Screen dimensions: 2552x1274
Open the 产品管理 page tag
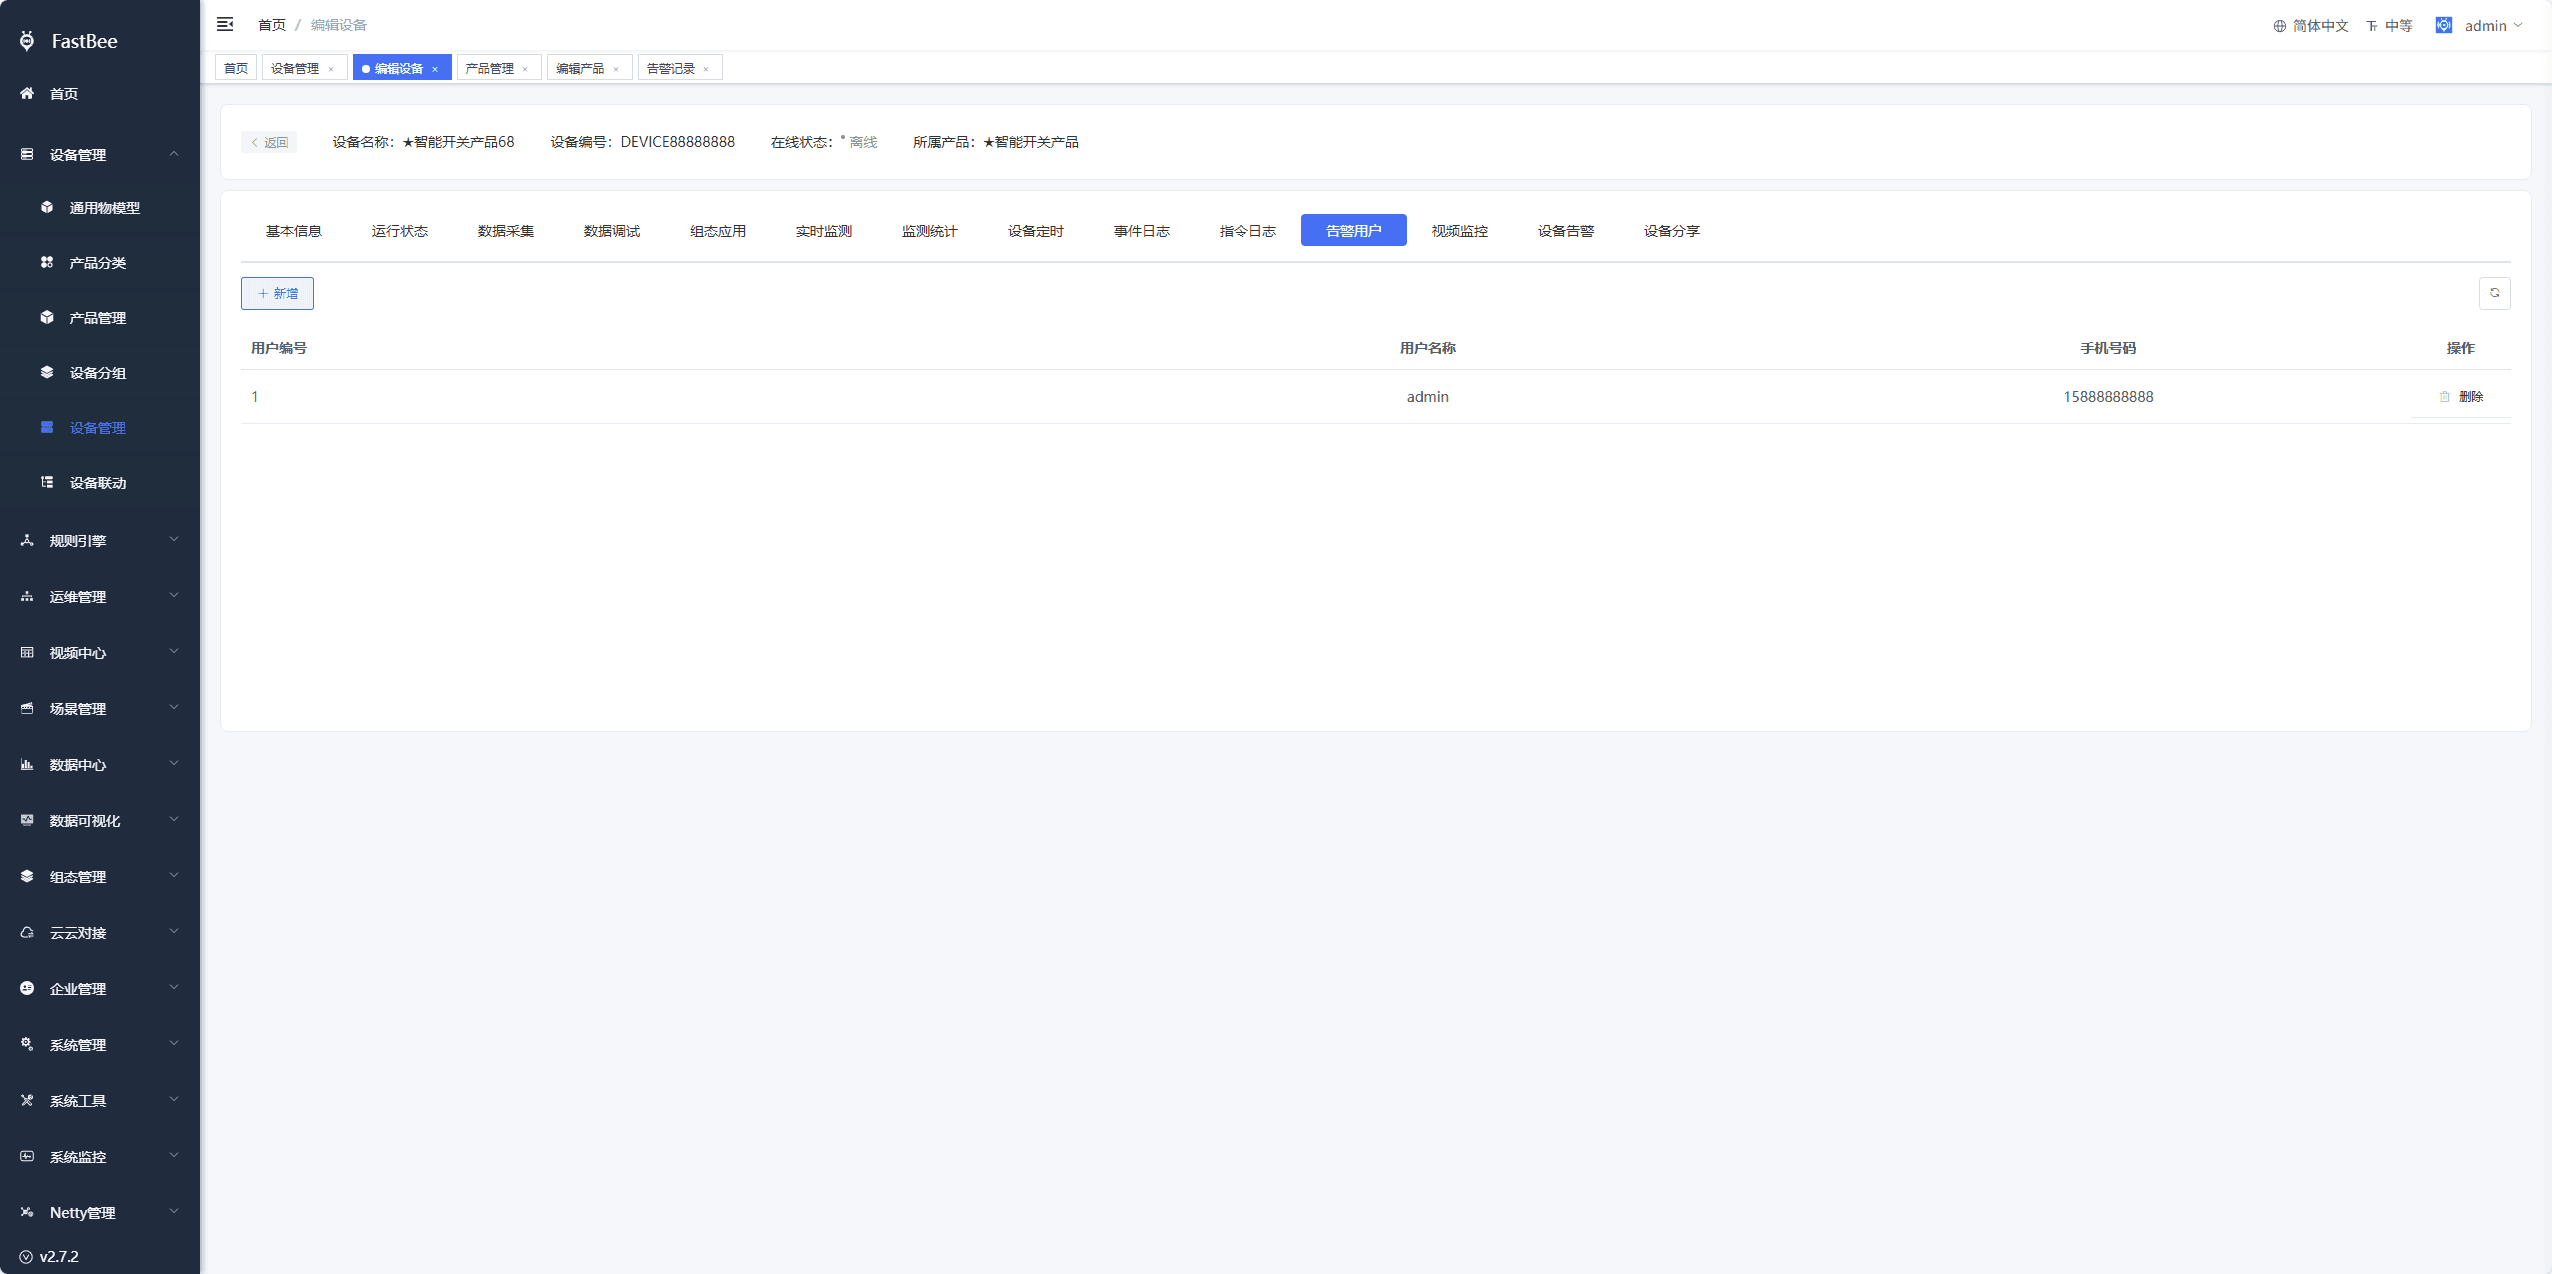pyautogui.click(x=489, y=68)
